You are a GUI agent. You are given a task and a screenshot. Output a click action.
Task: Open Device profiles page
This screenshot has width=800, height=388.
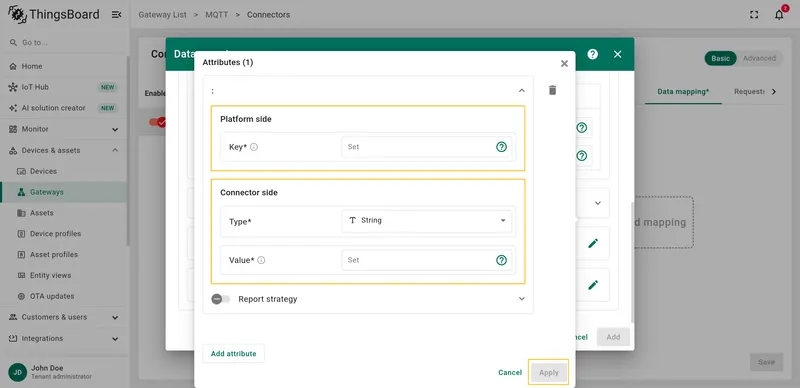[63, 234]
